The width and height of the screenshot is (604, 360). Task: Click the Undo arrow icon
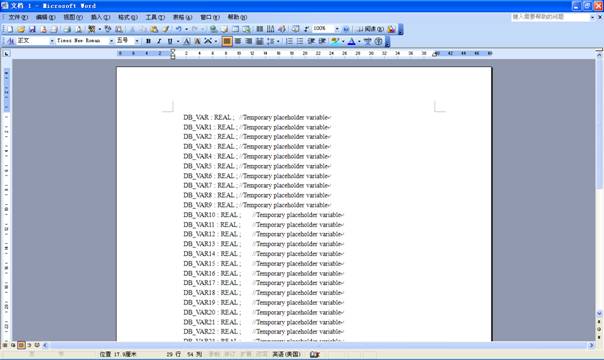click(178, 29)
